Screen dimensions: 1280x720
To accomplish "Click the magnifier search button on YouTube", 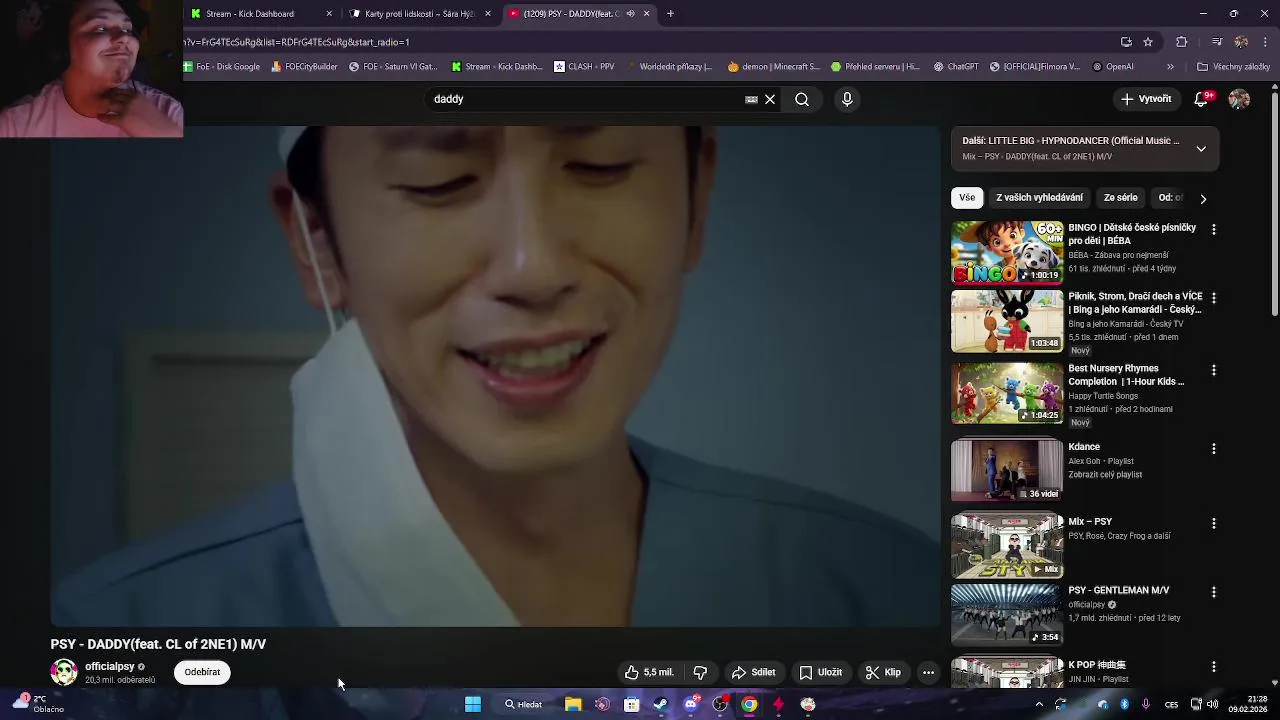I will click(802, 99).
